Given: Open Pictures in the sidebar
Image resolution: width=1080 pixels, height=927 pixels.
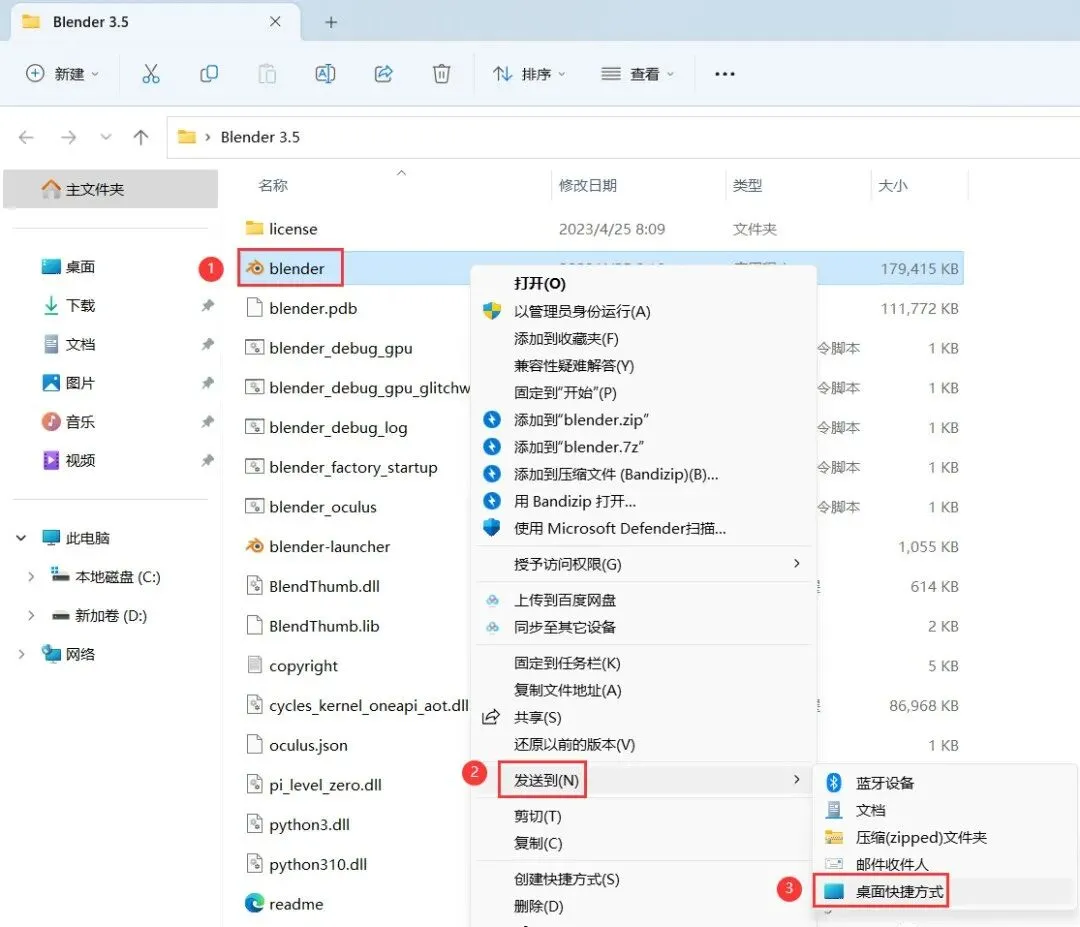Looking at the screenshot, I should click(68, 382).
